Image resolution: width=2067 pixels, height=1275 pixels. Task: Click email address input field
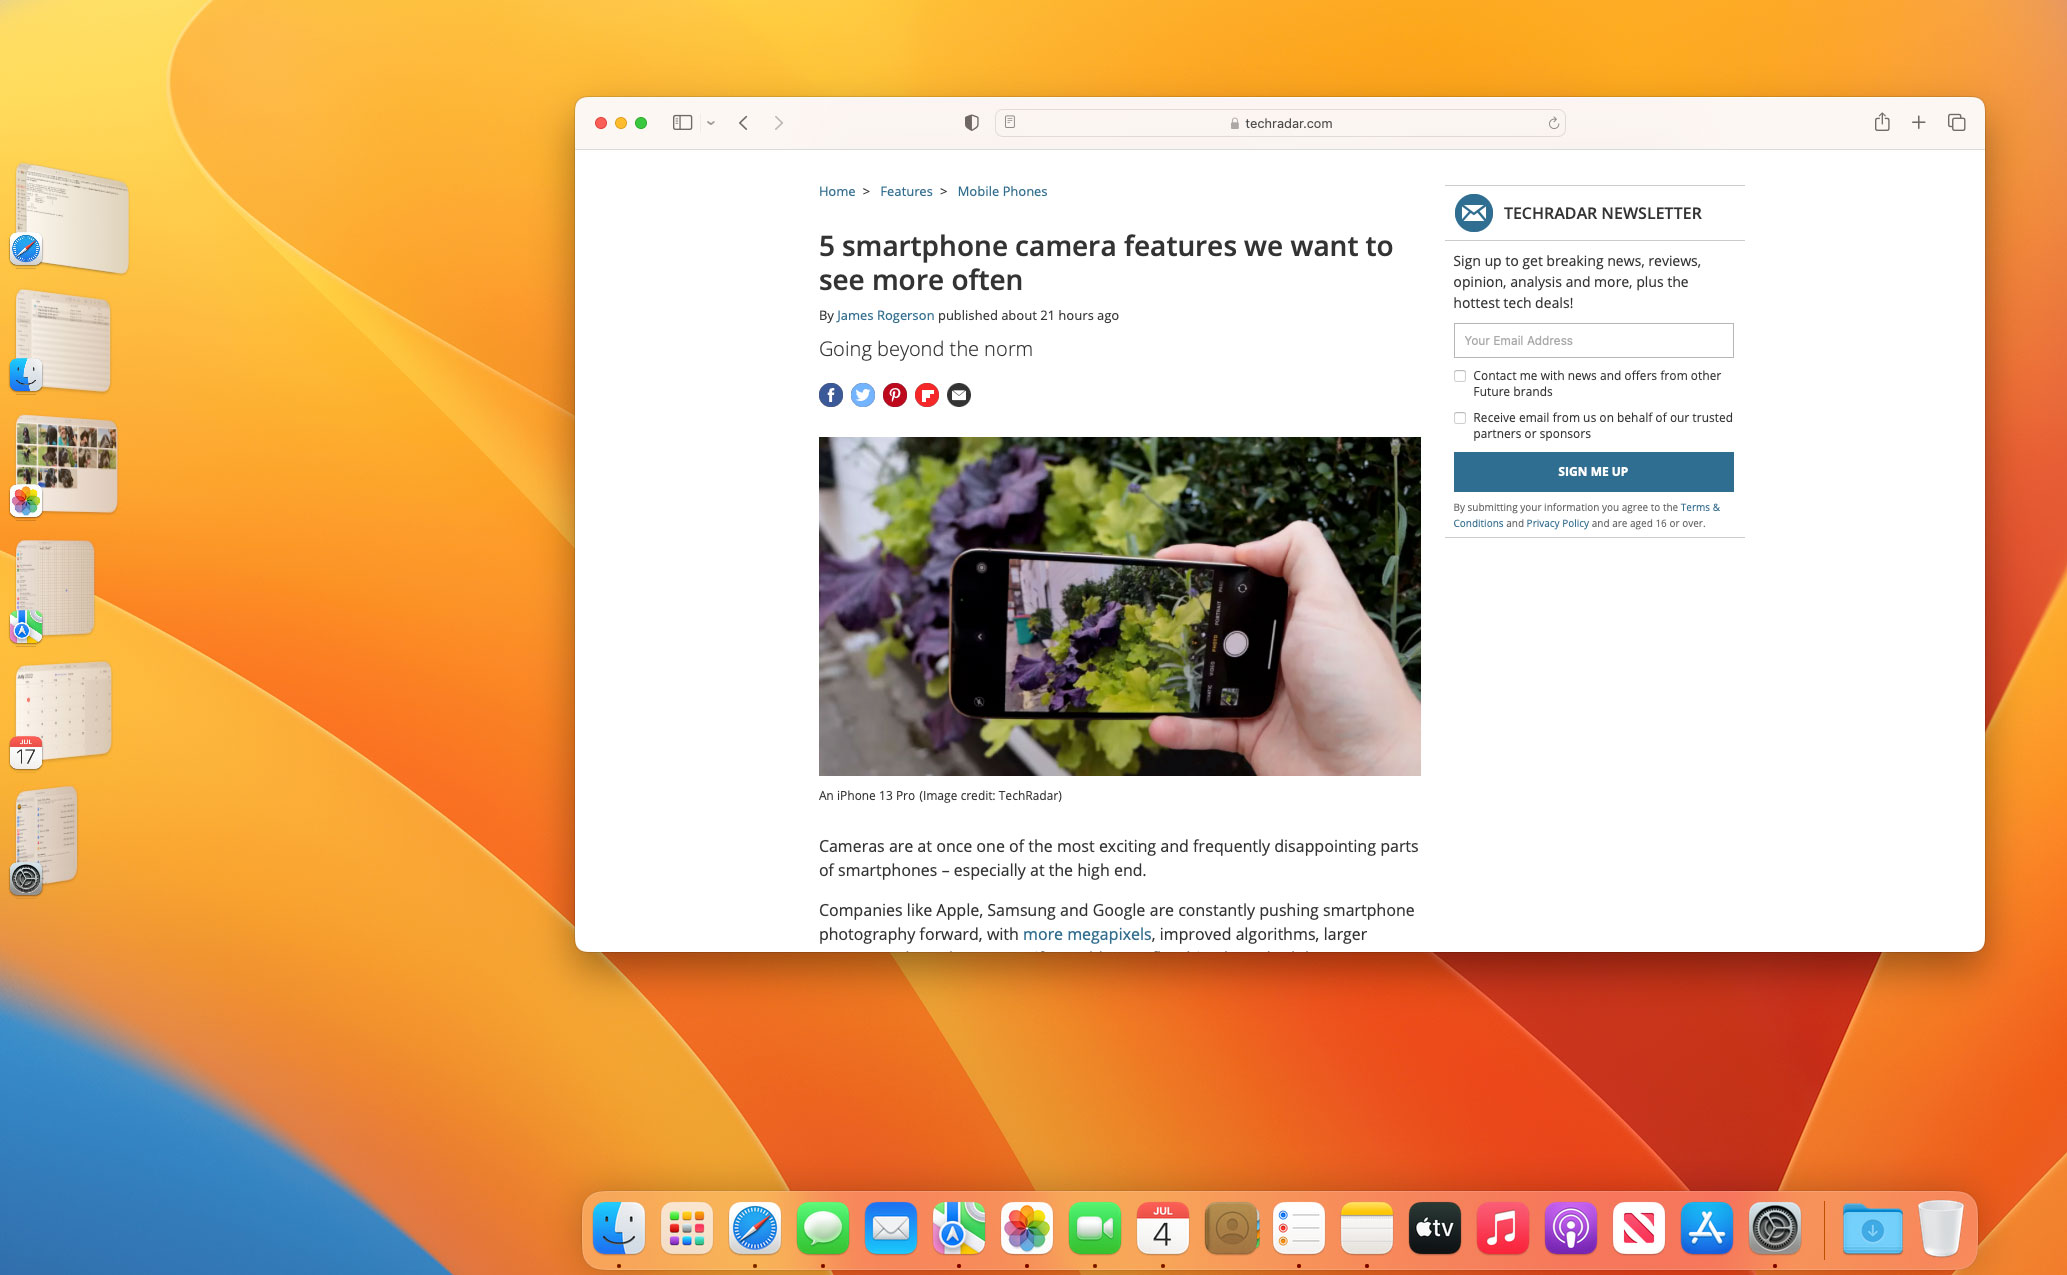pyautogui.click(x=1592, y=339)
